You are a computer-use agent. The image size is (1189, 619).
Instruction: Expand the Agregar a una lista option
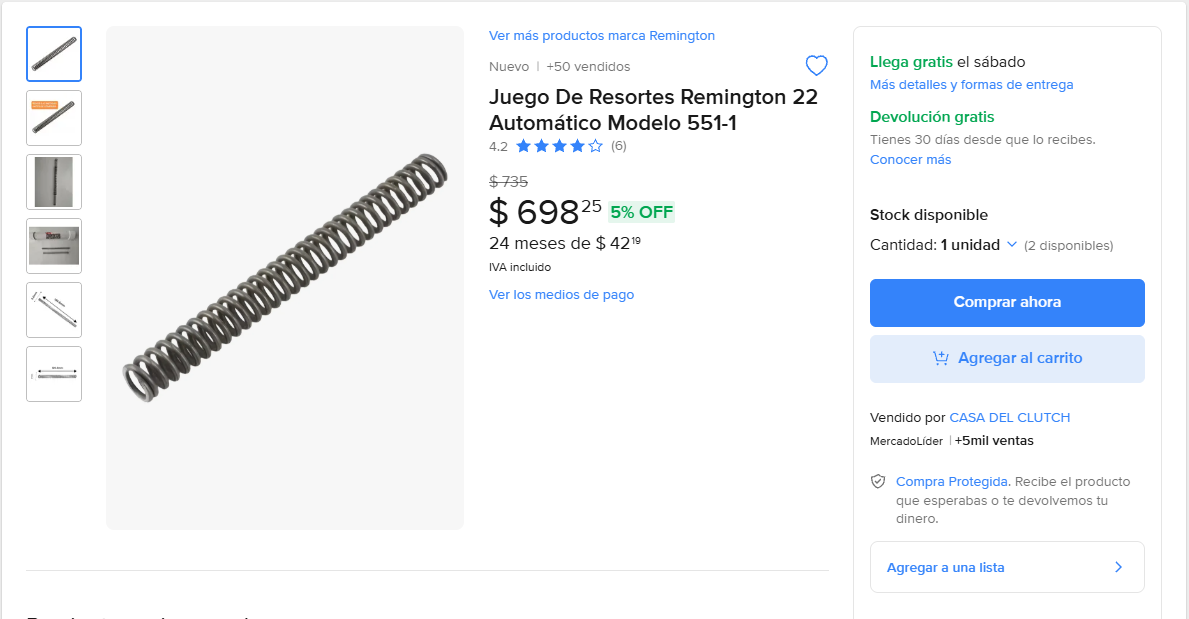coord(1007,568)
